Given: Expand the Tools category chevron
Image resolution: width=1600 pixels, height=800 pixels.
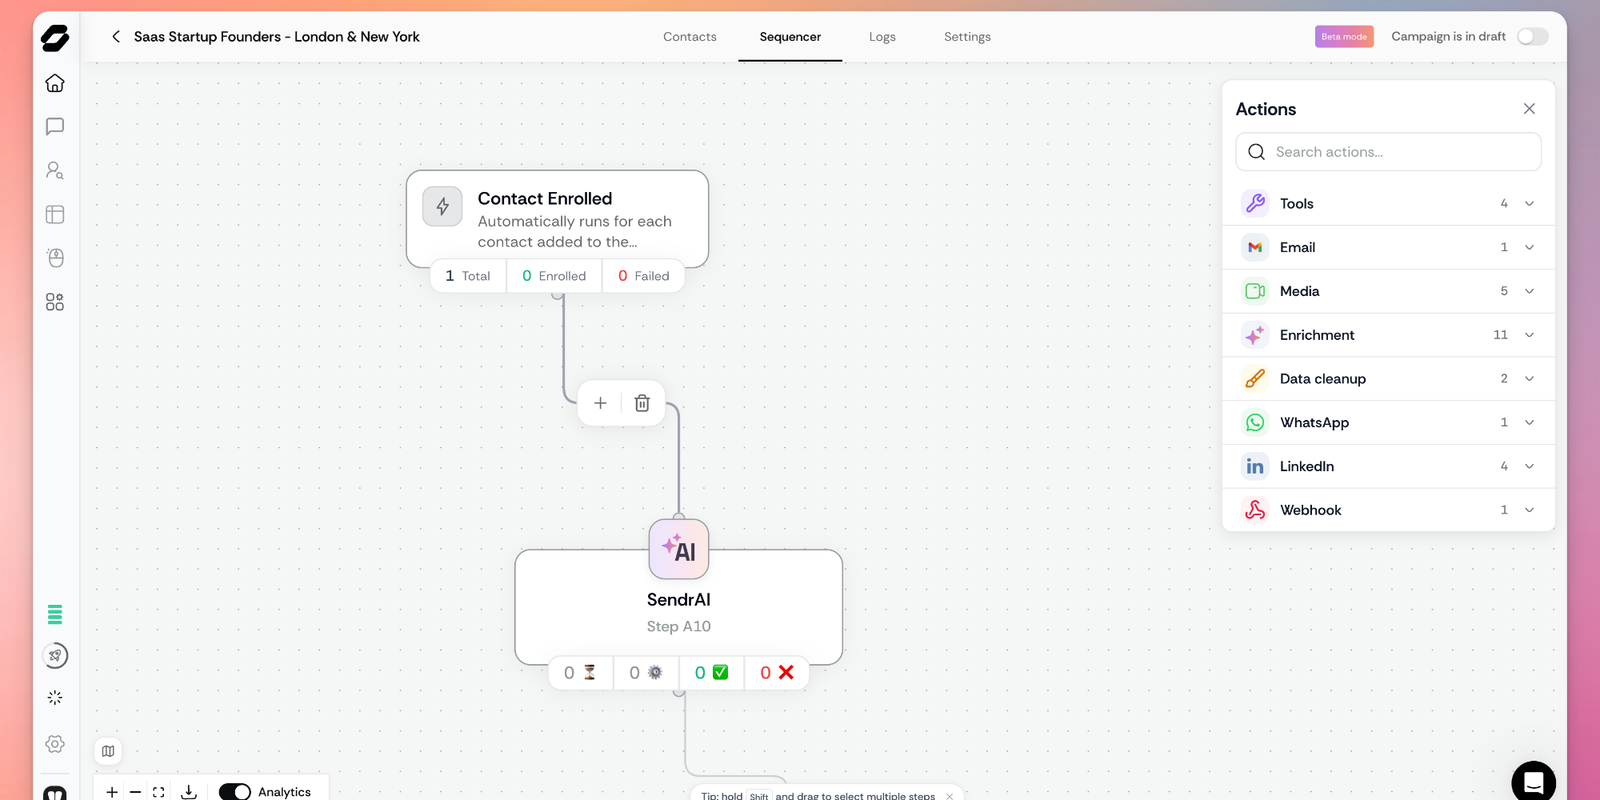Looking at the screenshot, I should click(1529, 204).
